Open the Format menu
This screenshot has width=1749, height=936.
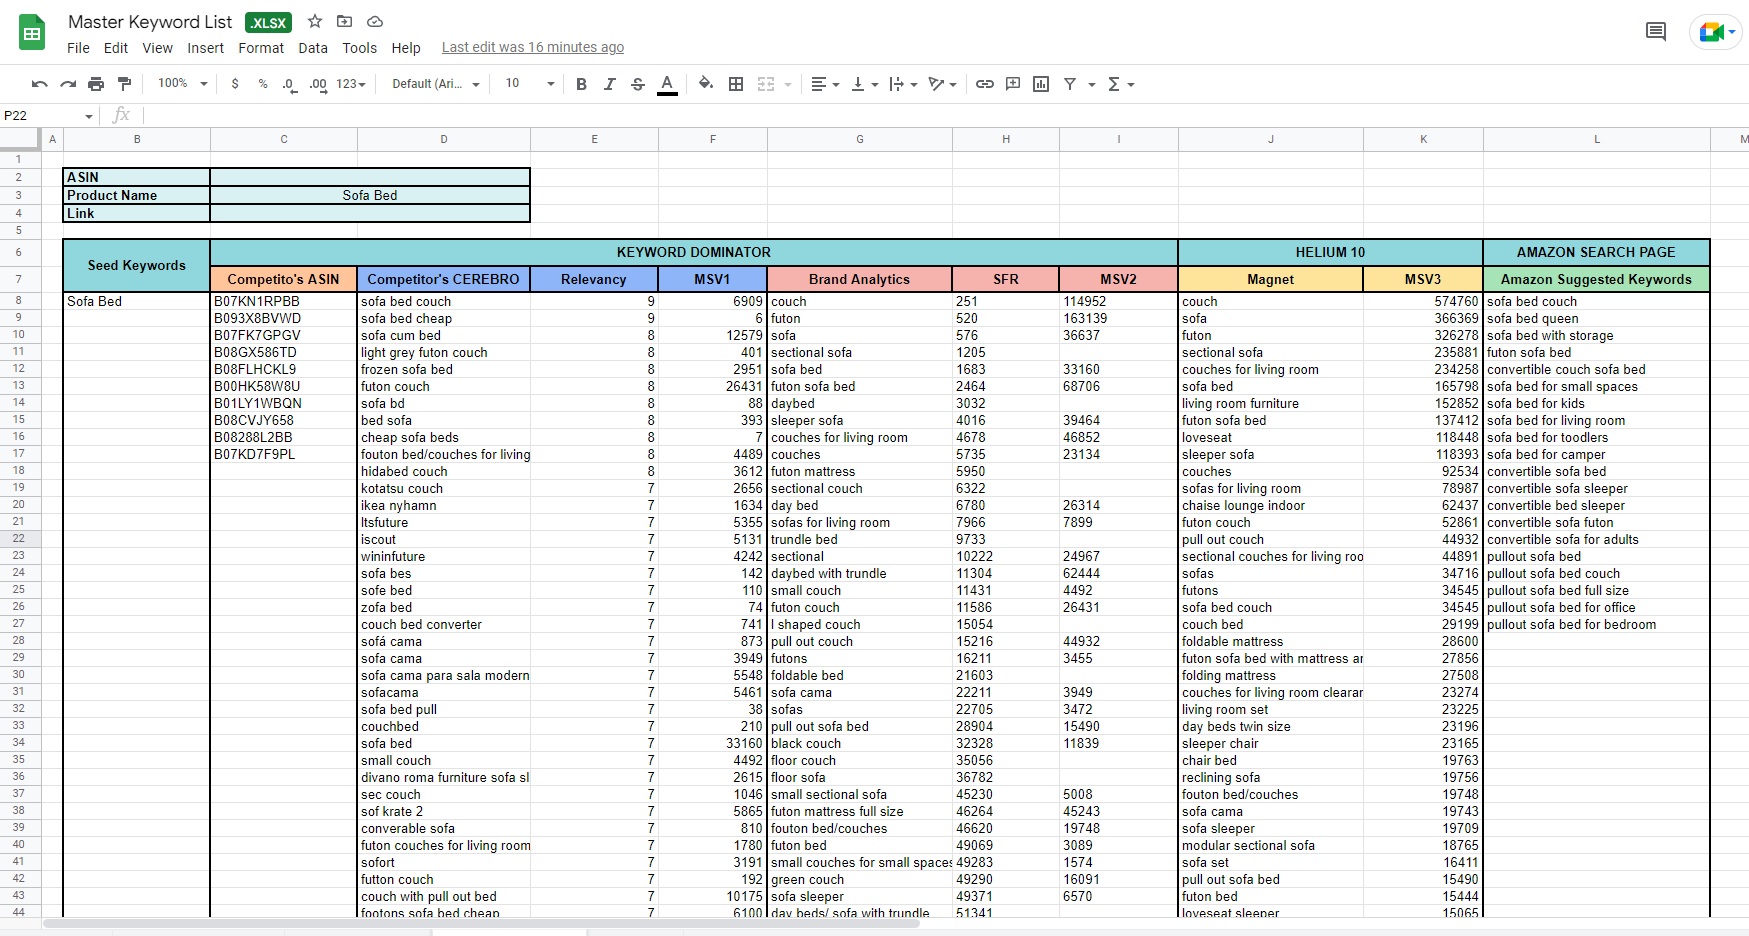pos(261,48)
